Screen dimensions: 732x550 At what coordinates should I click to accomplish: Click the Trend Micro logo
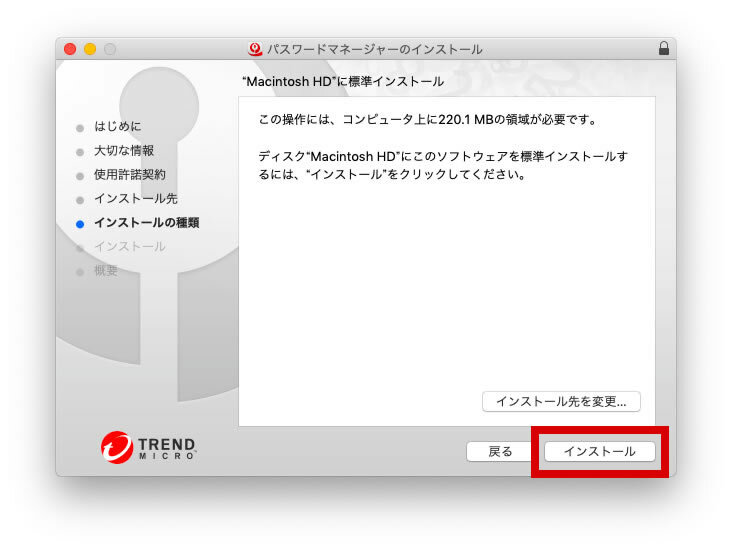[x=148, y=447]
